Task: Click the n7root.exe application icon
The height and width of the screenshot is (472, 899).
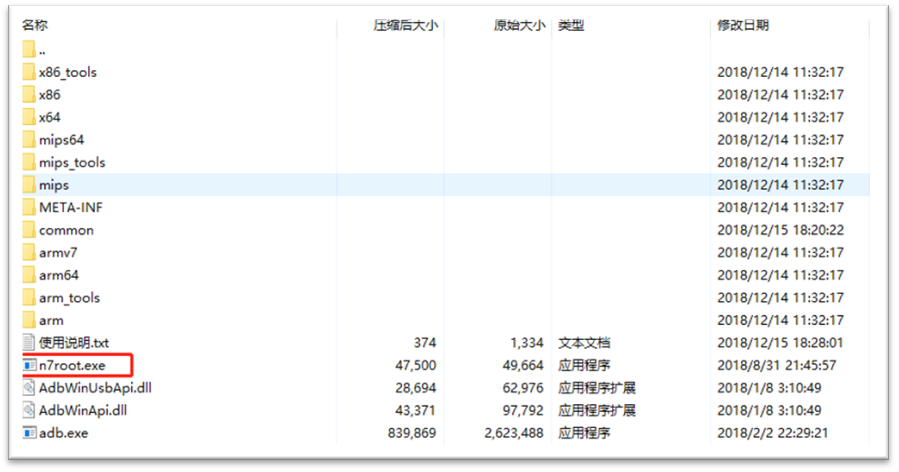Action: point(29,365)
